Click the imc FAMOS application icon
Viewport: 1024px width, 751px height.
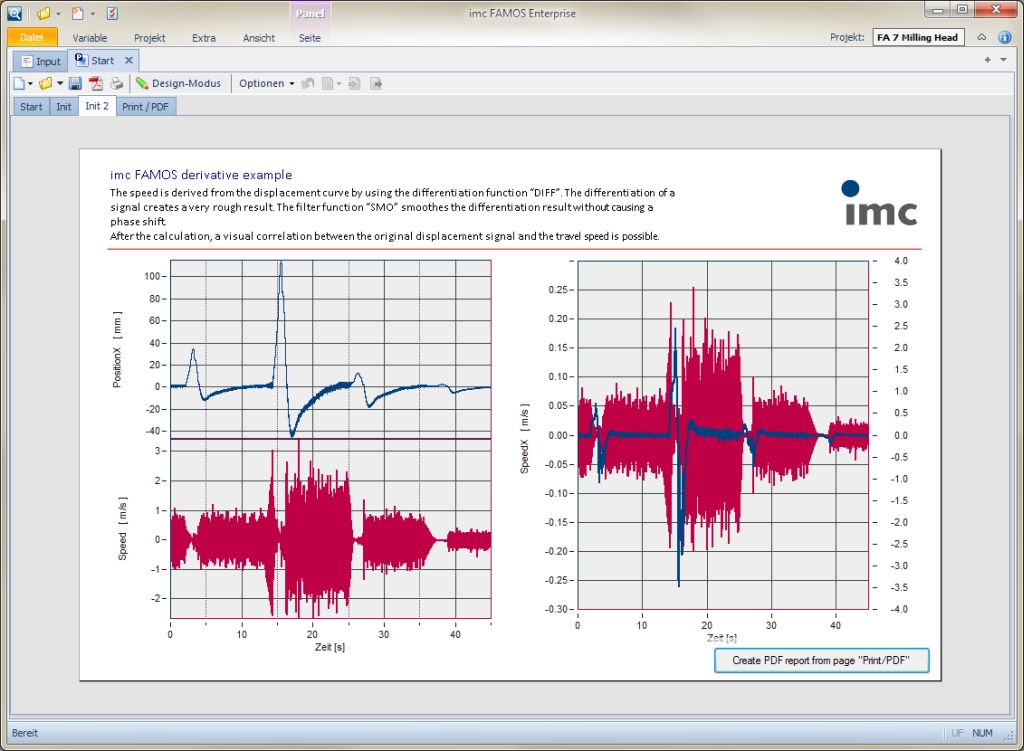(14, 12)
